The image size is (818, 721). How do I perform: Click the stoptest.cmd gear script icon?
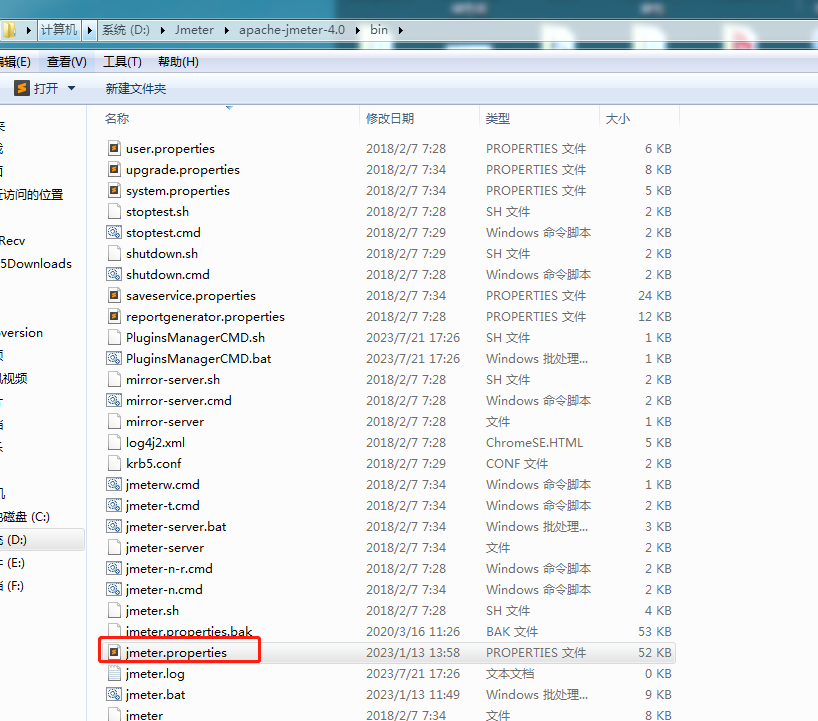(x=113, y=232)
